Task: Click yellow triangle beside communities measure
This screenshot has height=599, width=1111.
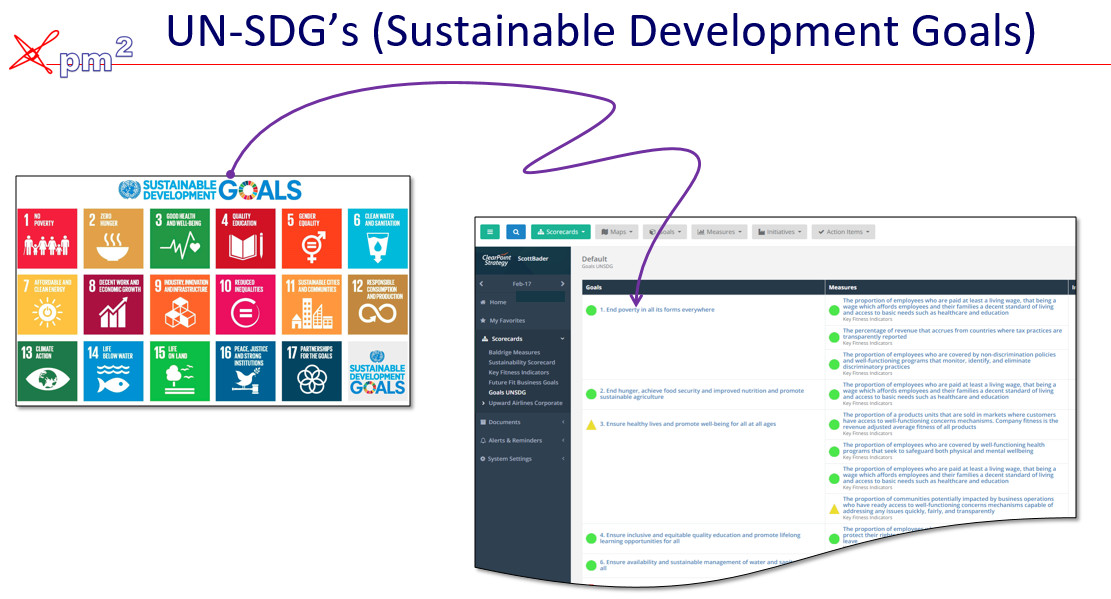Action: click(834, 509)
